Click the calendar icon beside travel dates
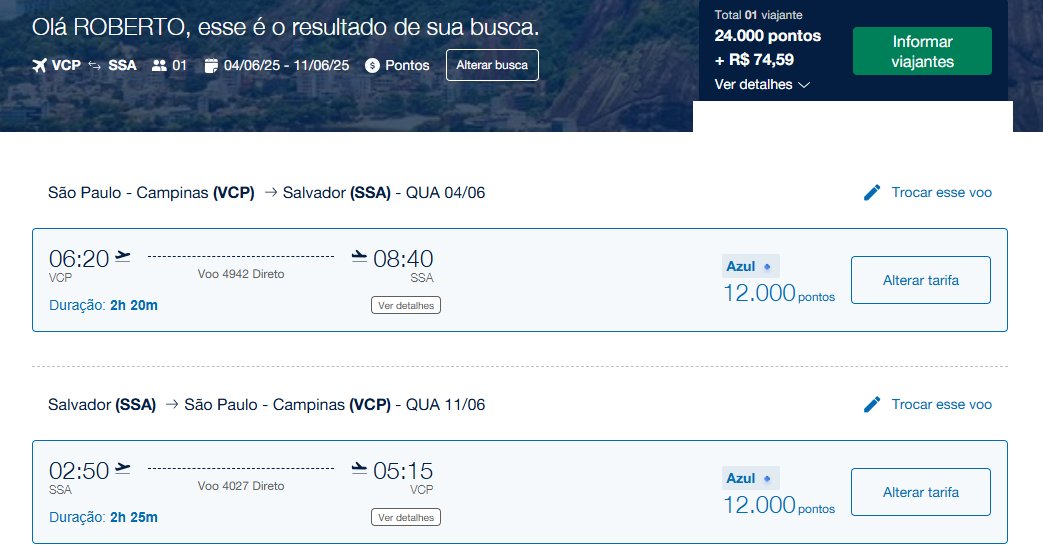This screenshot has width=1043, height=557. coord(211,65)
